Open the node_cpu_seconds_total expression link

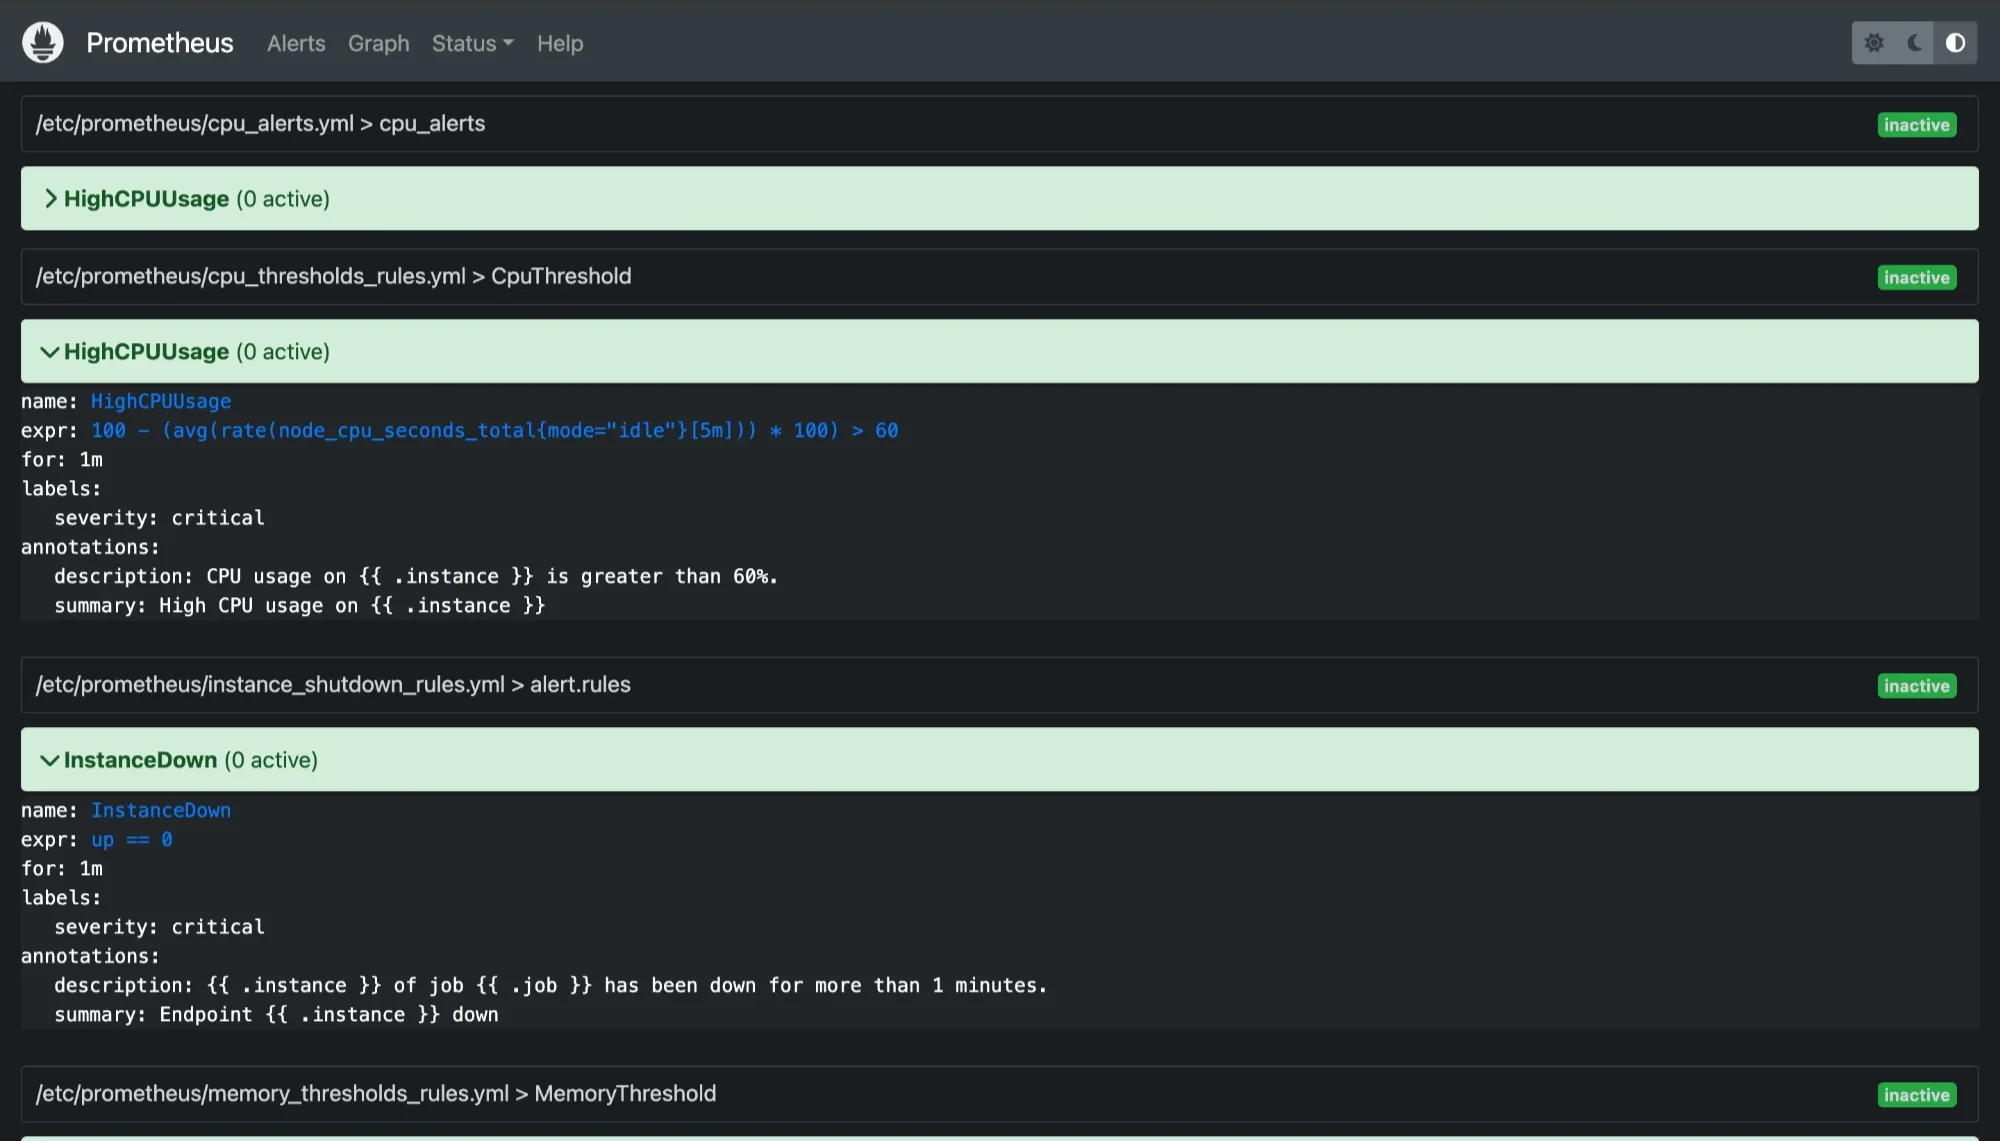point(495,430)
